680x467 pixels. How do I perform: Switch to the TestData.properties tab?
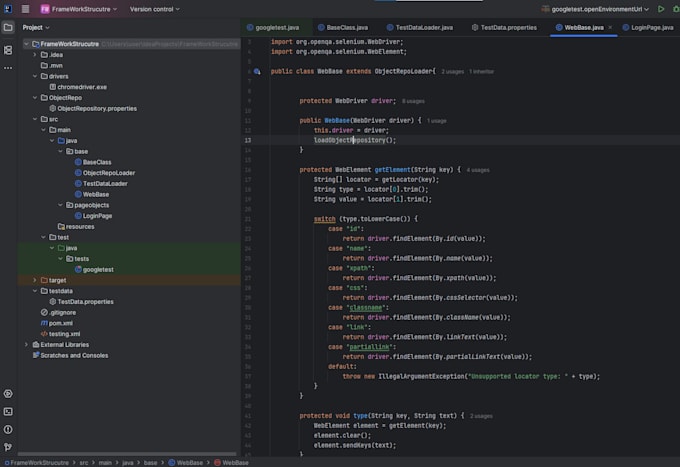pyautogui.click(x=504, y=27)
